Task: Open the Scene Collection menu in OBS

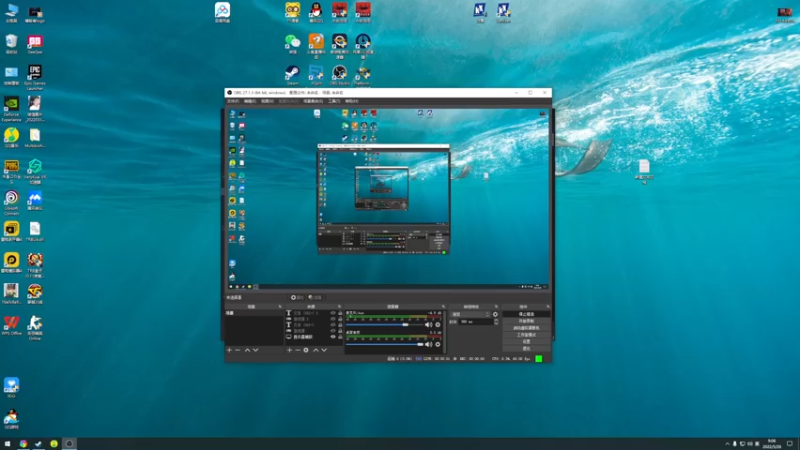Action: 313,101
